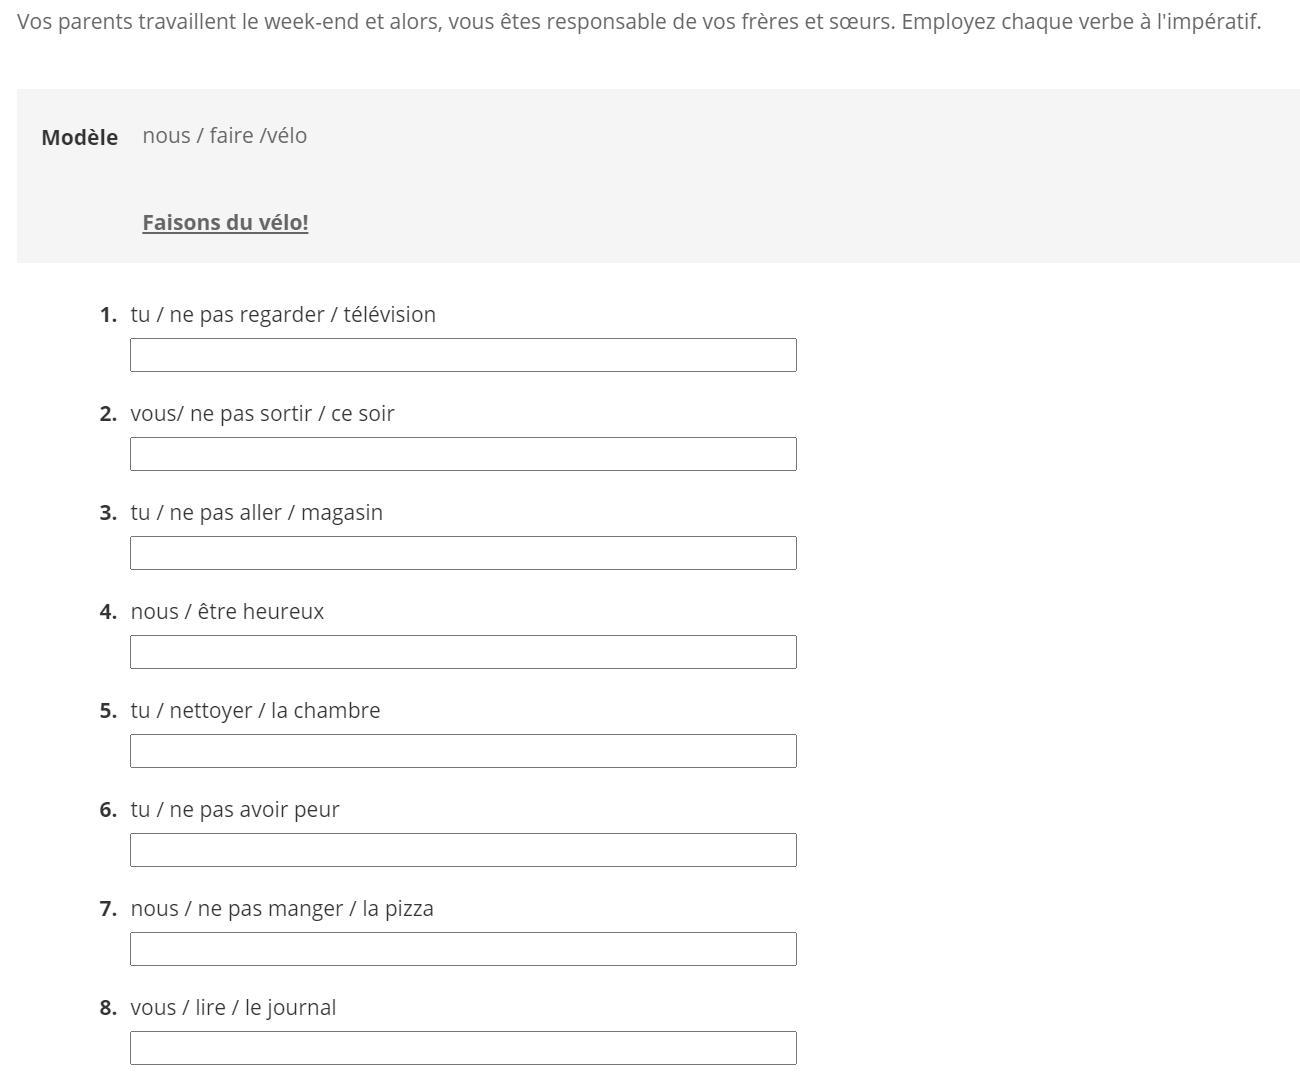
Task: Click the instruction sentence starting 'Vos parents travaillent'
Action: pos(639,21)
